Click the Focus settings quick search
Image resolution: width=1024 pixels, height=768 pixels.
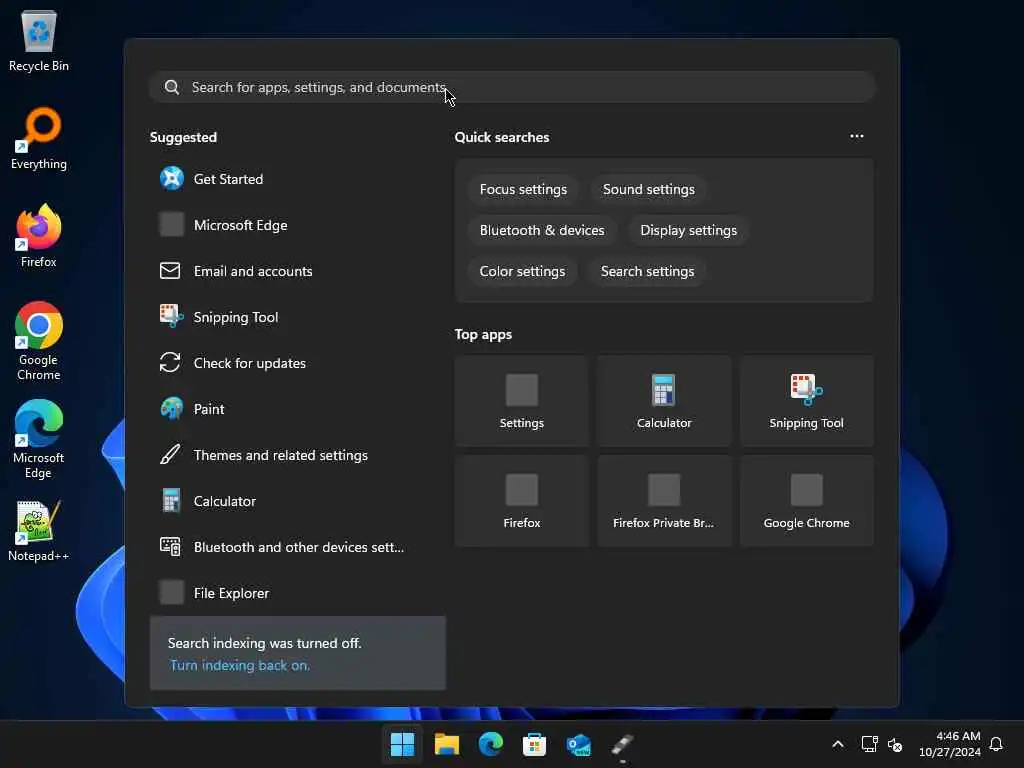tap(523, 189)
